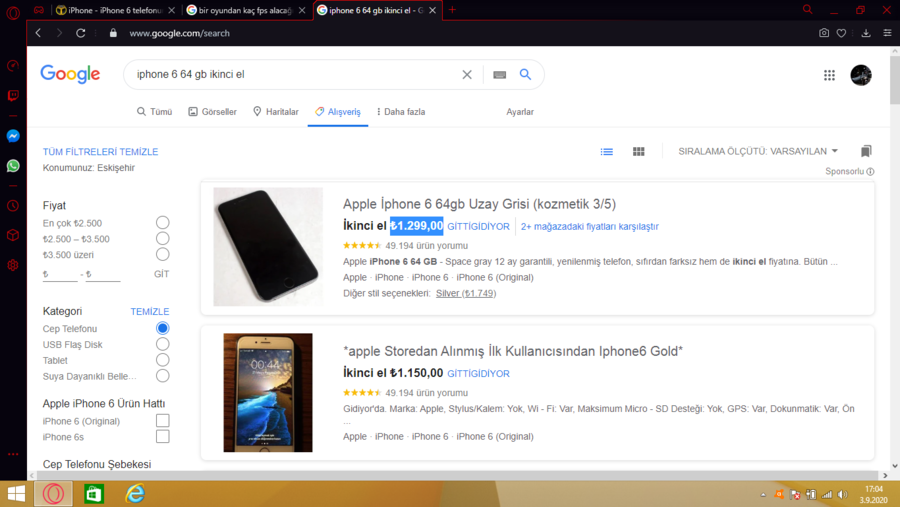
Task: Open sidebar three-dots setup menu
Action: [x=13, y=454]
